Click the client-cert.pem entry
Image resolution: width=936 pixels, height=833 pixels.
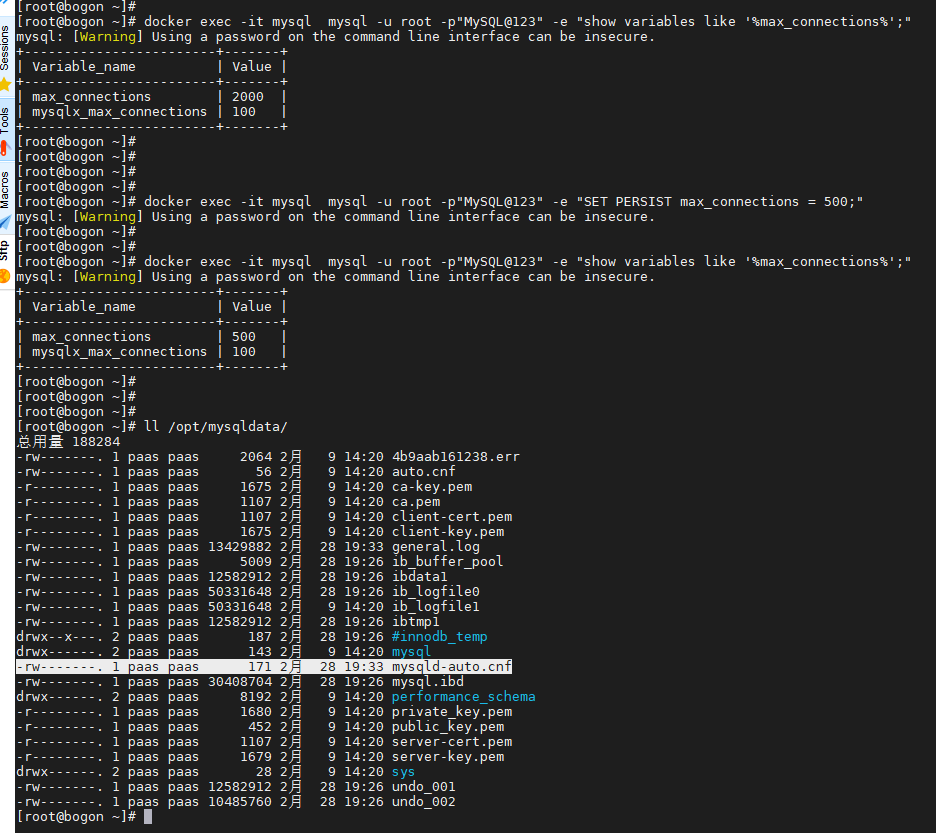tap(452, 517)
